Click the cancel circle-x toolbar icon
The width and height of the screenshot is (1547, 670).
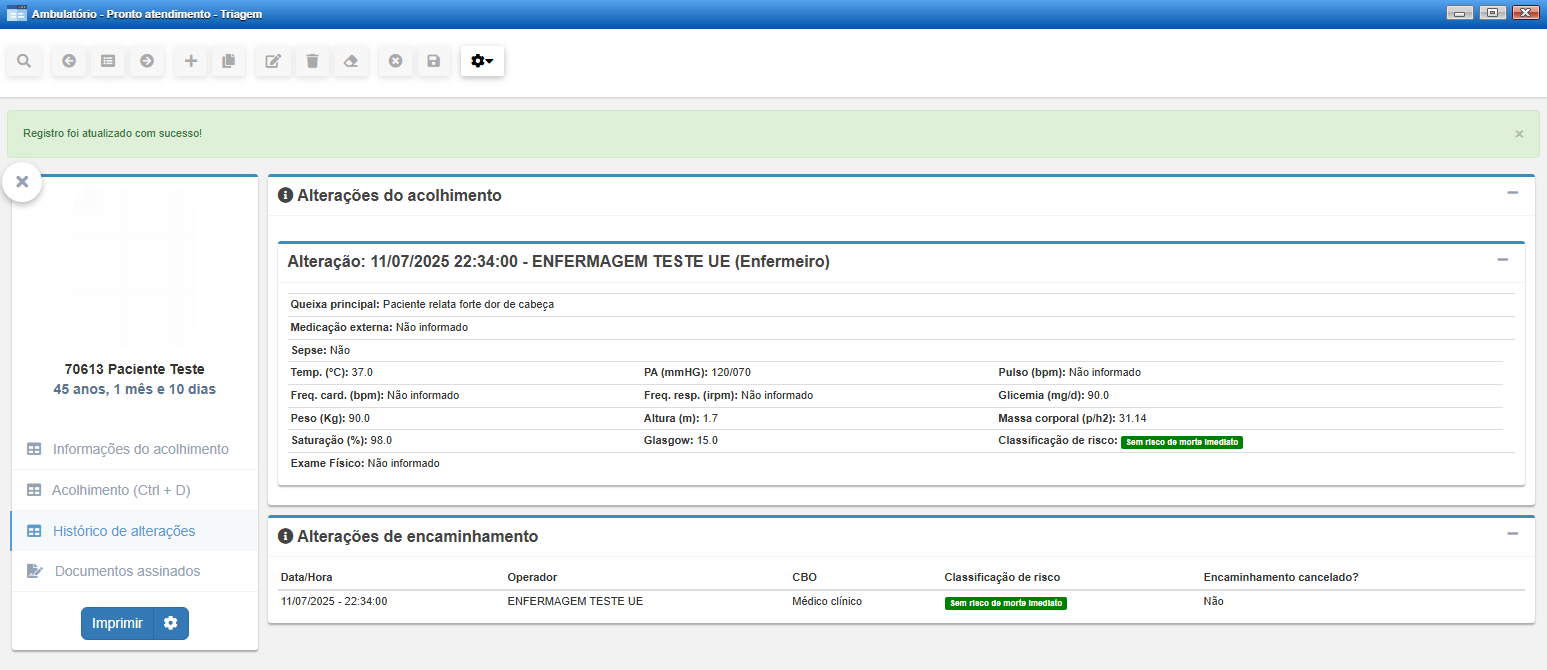tap(395, 61)
